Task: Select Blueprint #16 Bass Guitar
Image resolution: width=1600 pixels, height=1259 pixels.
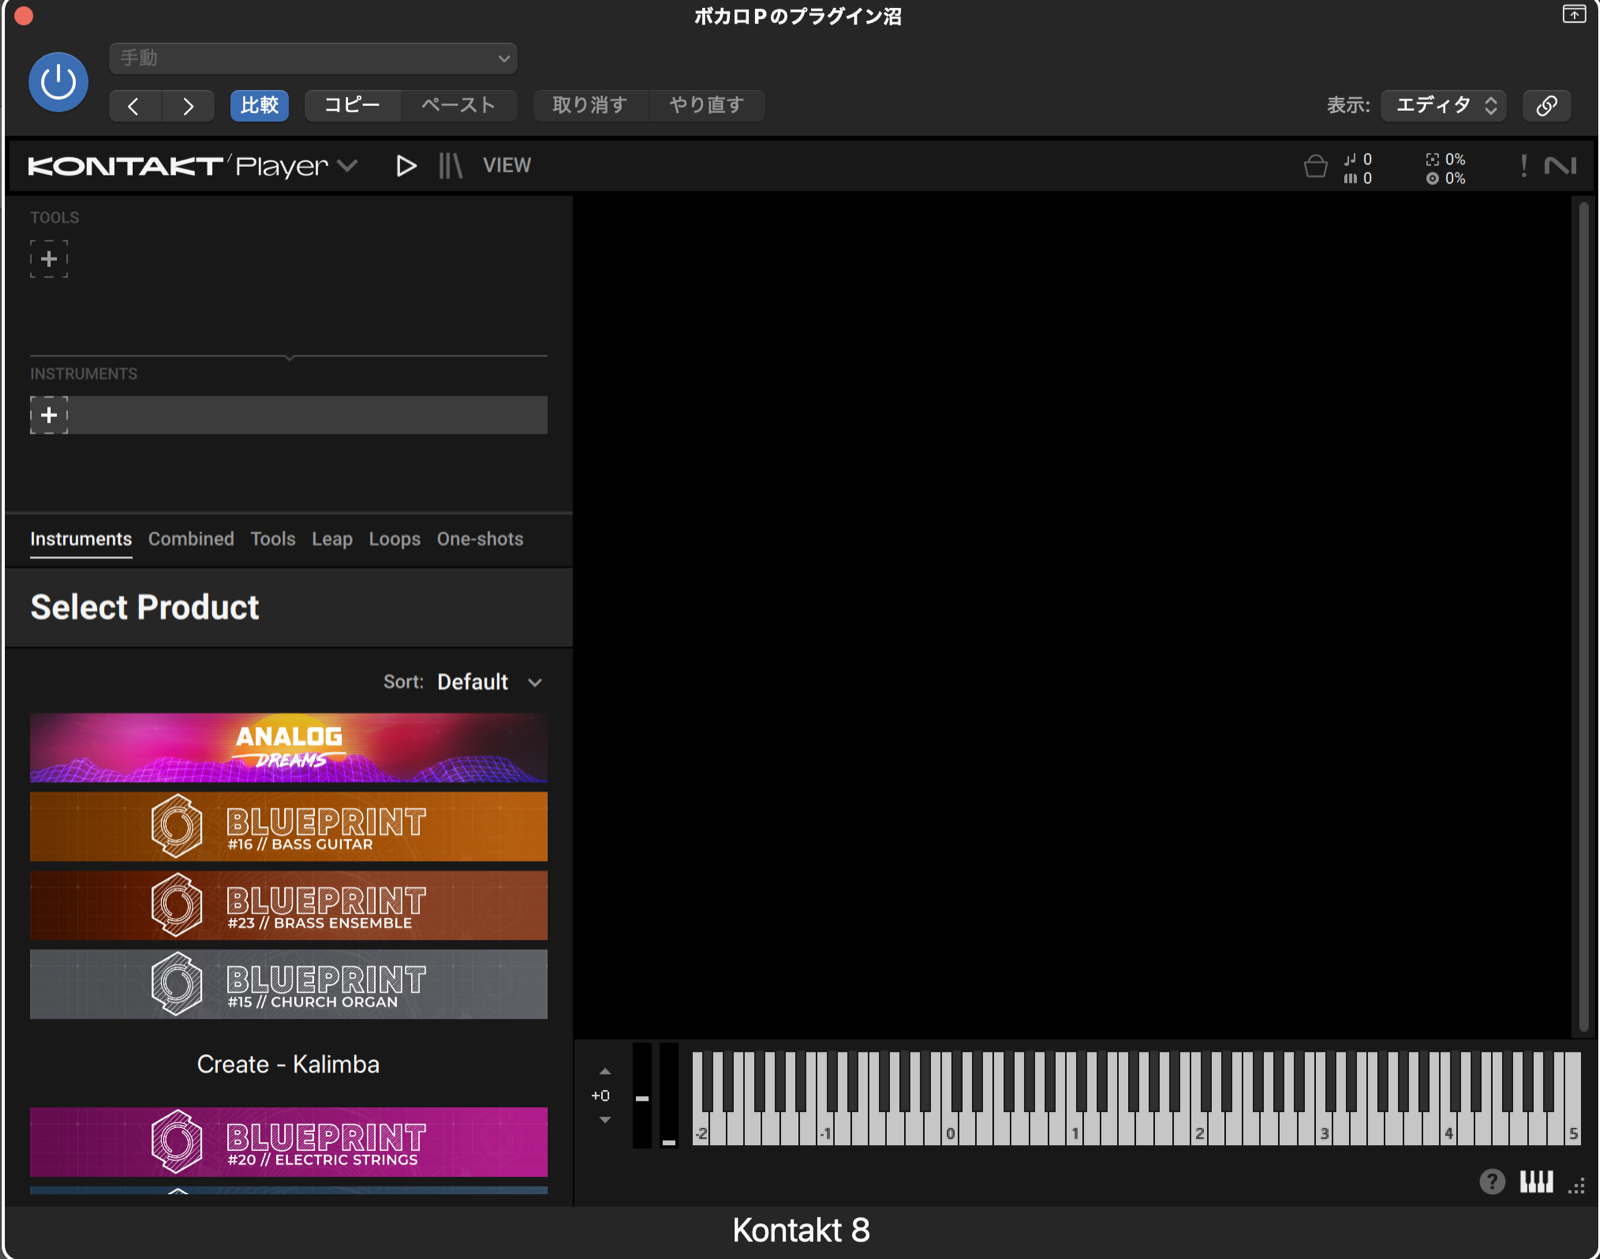Action: 289,827
